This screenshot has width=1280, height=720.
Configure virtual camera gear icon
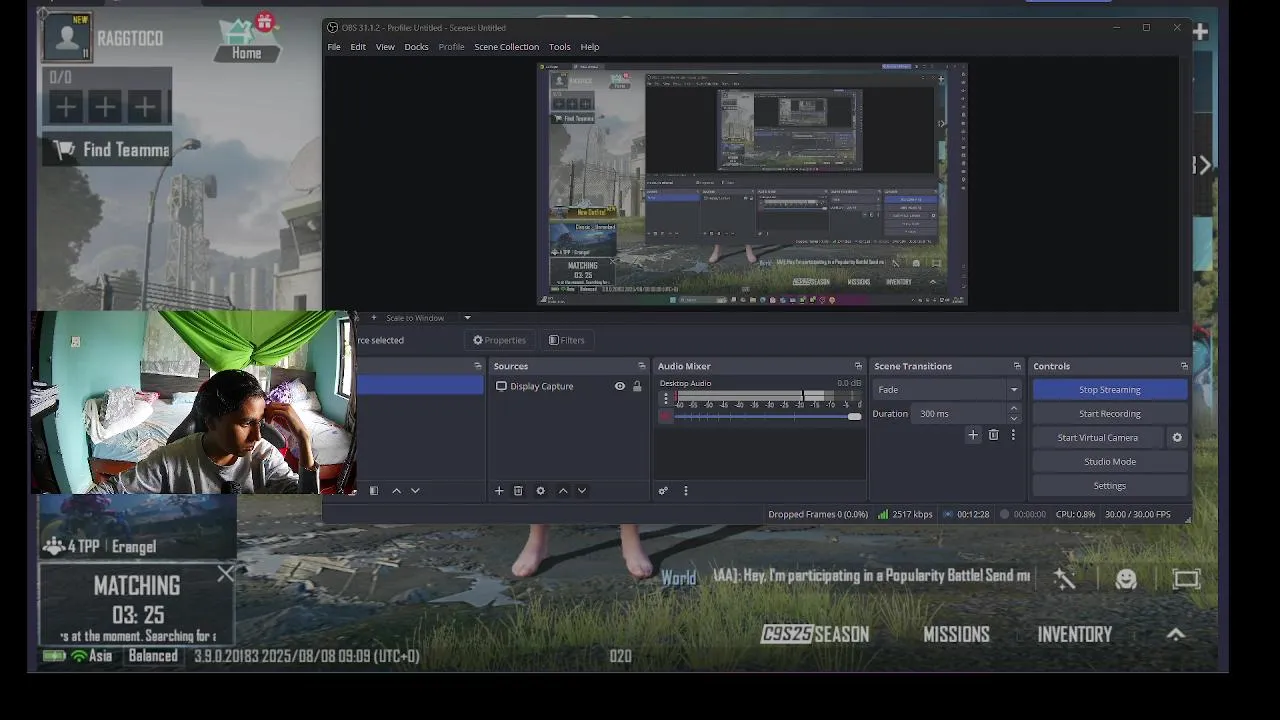point(1177,438)
